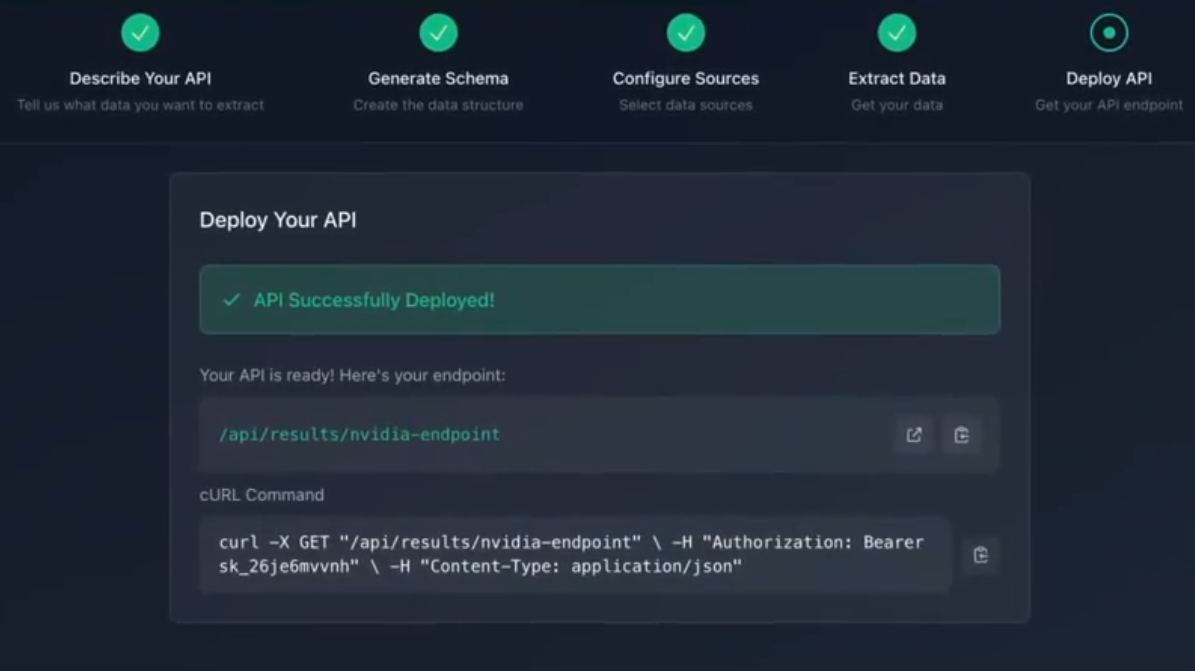Click the "cURL Command" label
1195x671 pixels.
(x=262, y=495)
